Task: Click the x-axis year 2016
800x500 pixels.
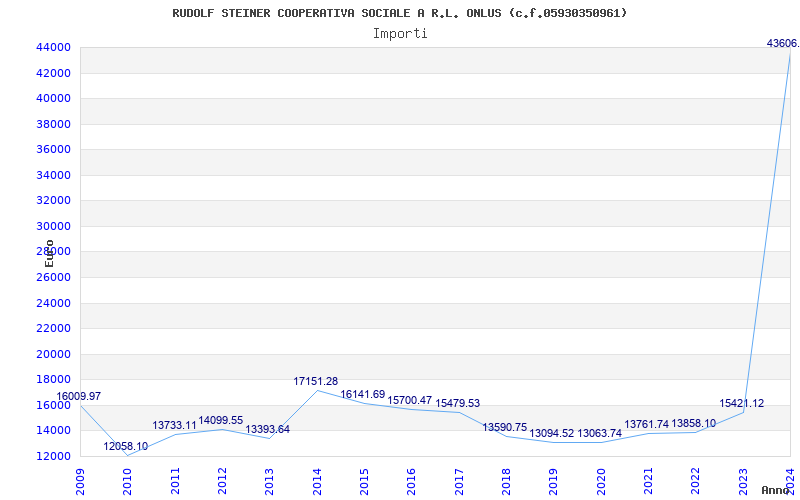Action: [x=412, y=482]
